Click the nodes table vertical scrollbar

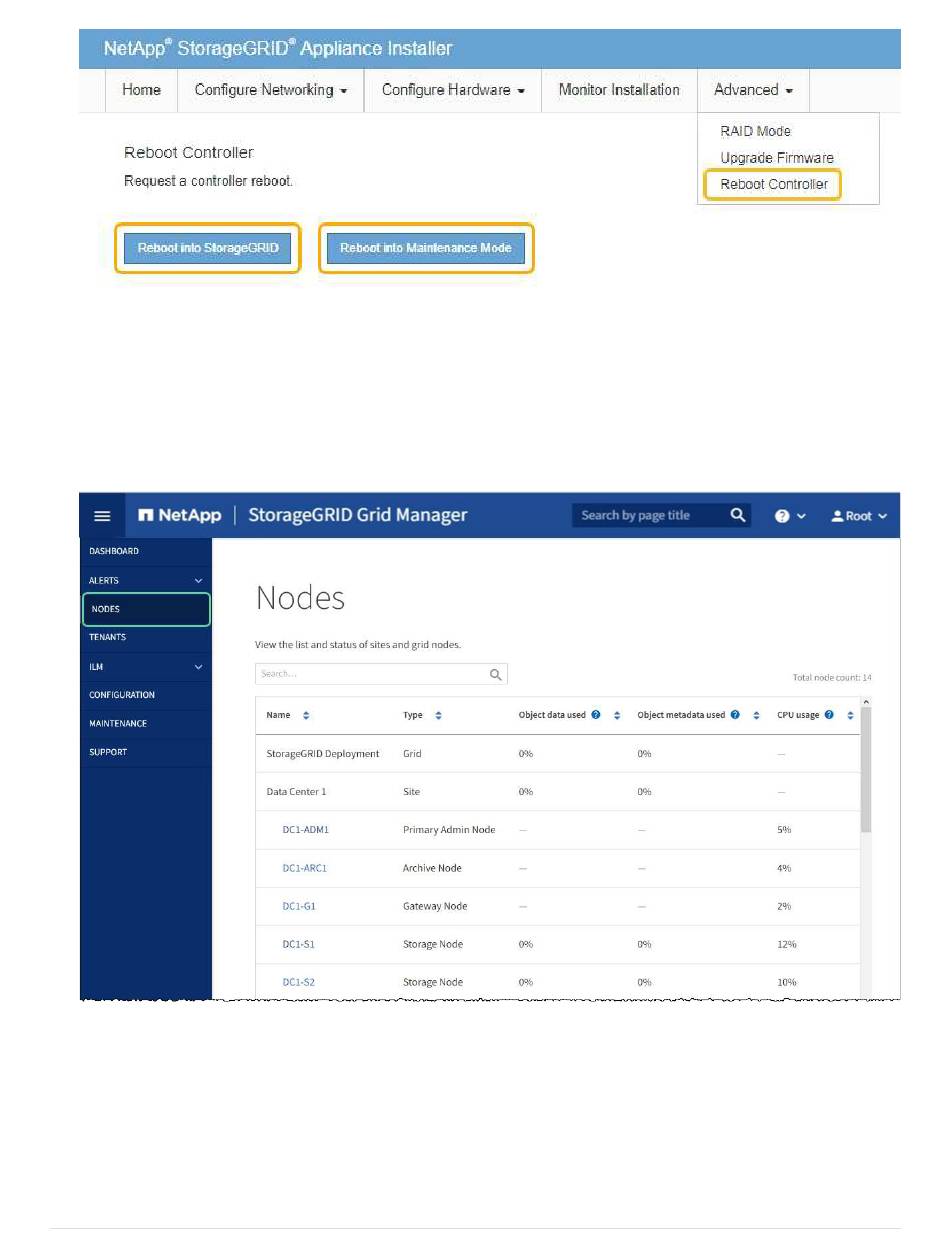866,770
